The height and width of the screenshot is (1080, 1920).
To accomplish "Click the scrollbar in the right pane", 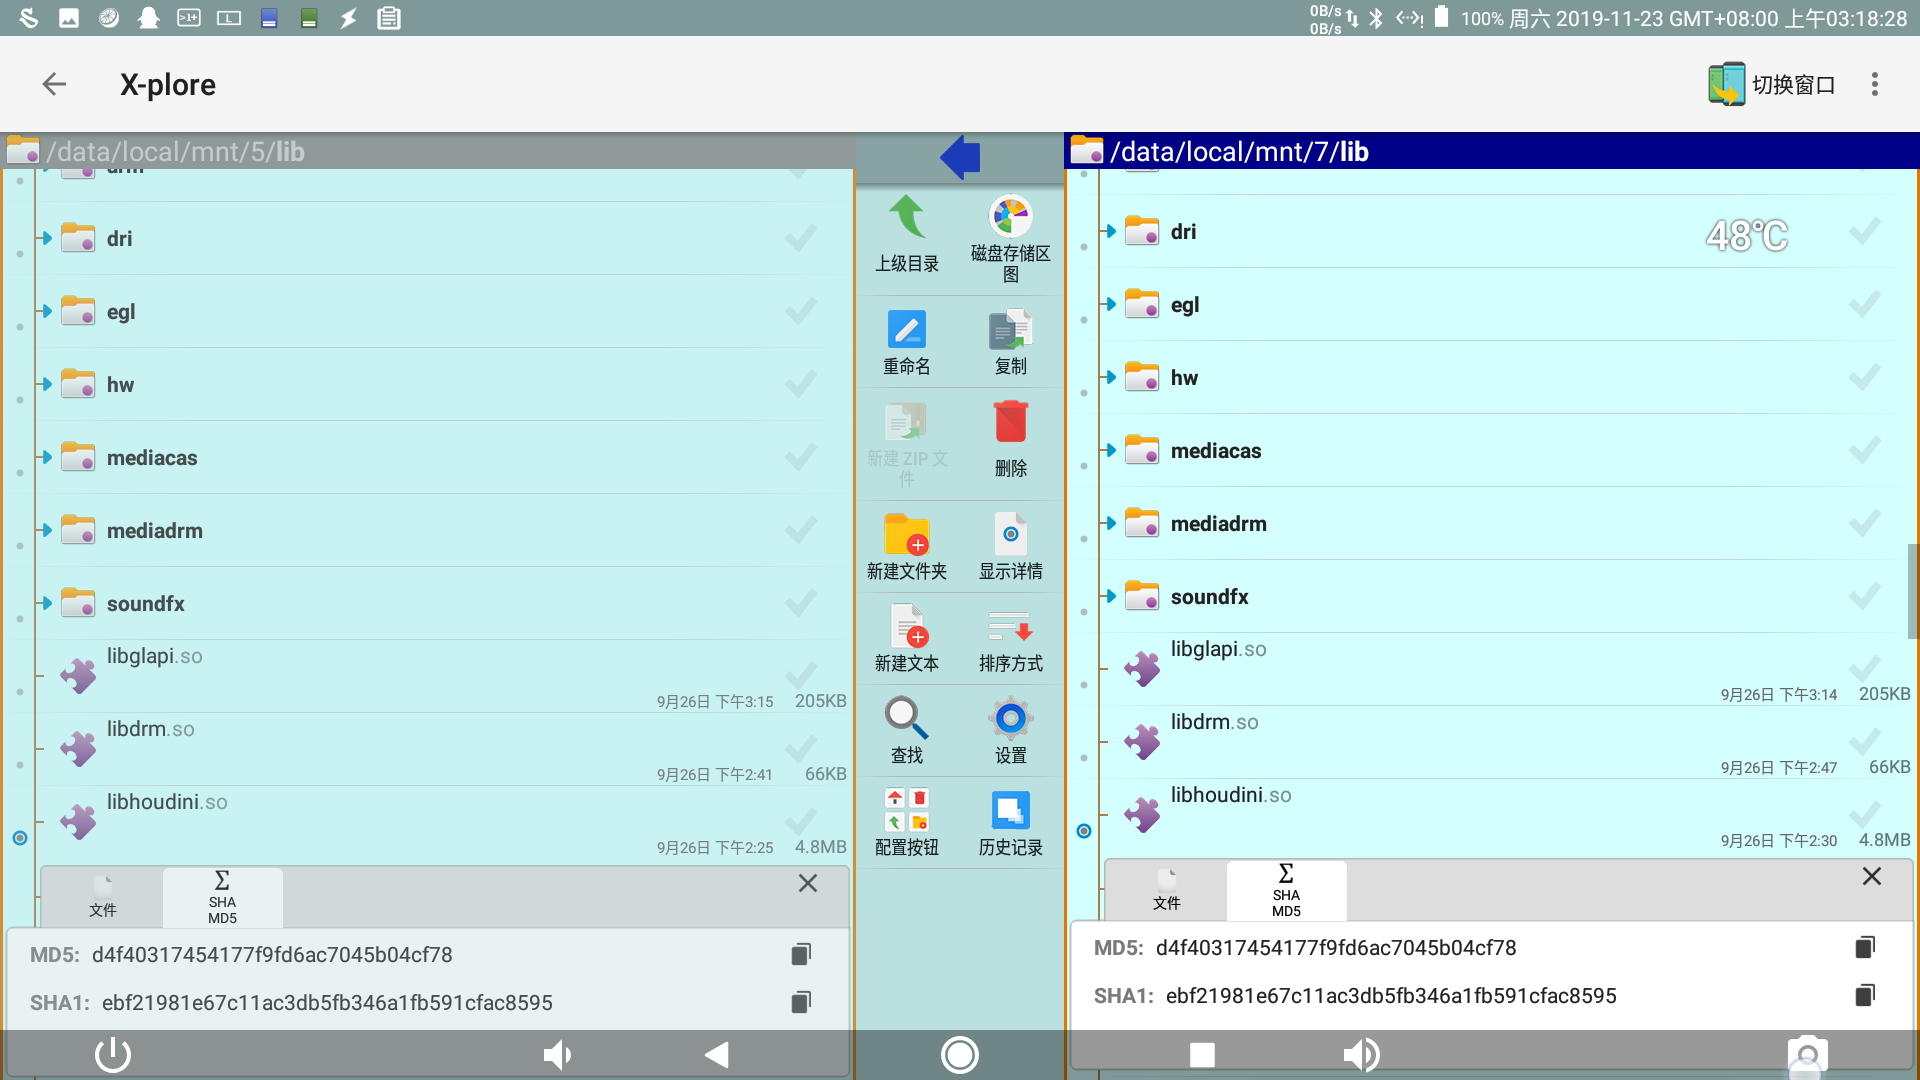I will point(1912,590).
